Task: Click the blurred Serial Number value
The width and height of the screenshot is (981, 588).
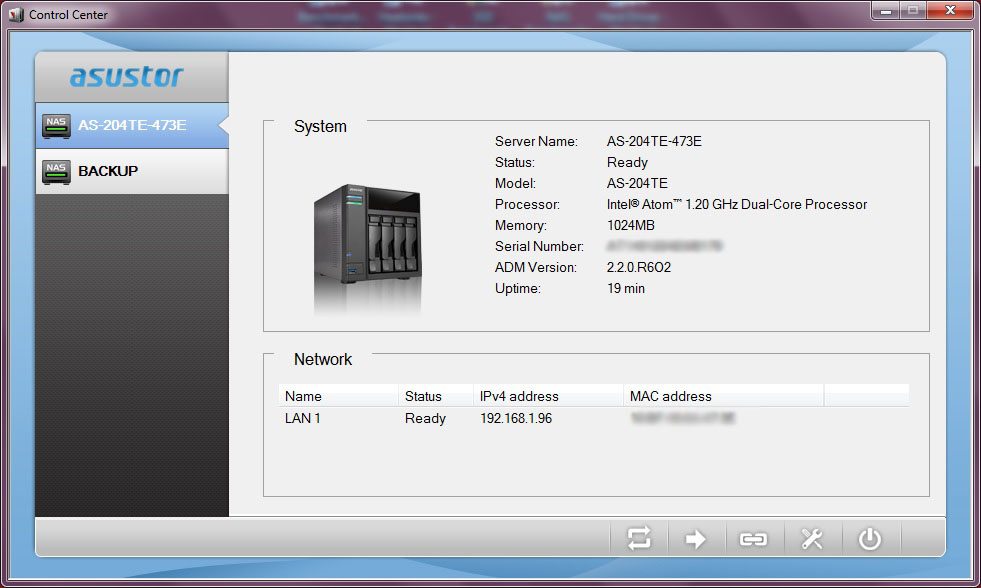Action: click(664, 246)
